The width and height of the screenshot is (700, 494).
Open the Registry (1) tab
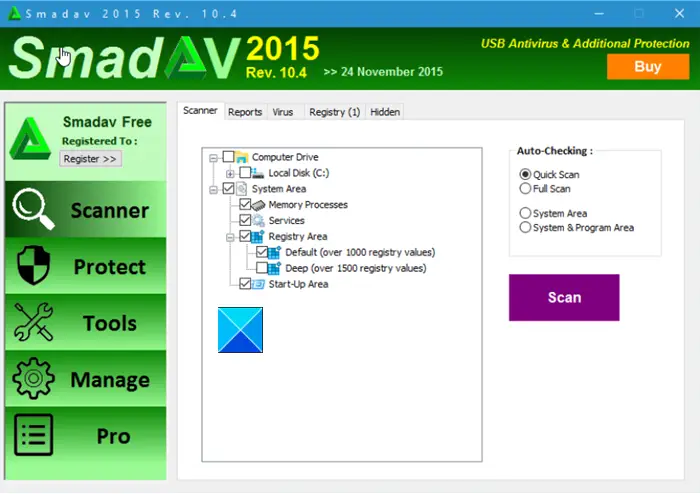pos(334,112)
